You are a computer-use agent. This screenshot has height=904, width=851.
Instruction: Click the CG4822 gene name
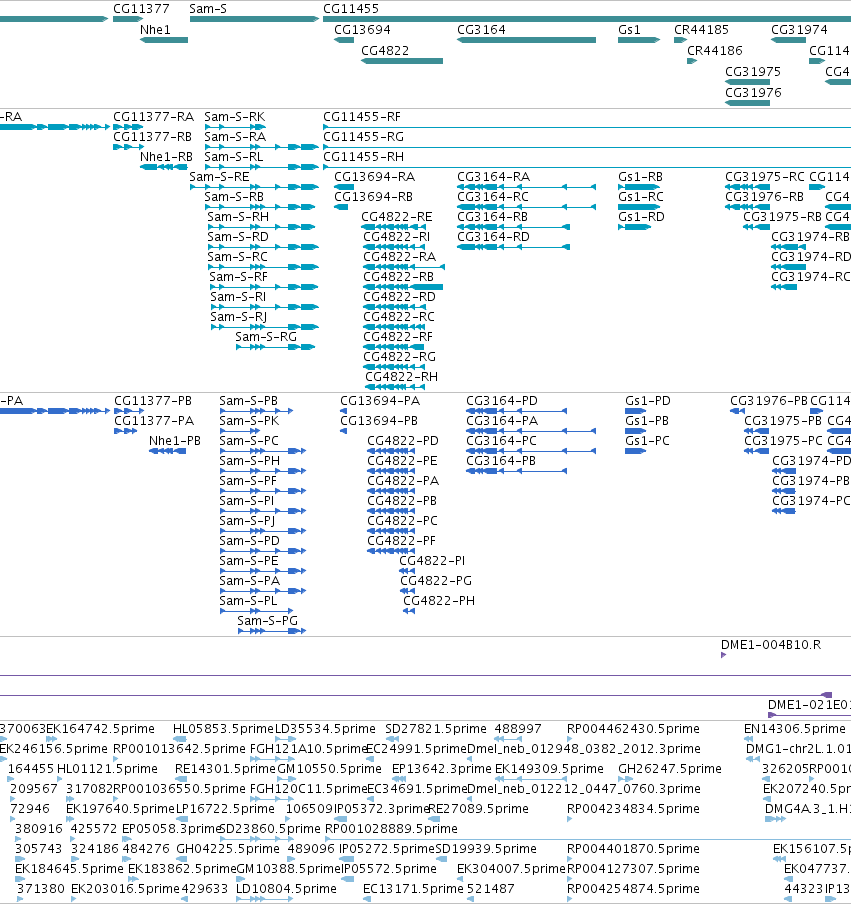pyautogui.click(x=385, y=51)
